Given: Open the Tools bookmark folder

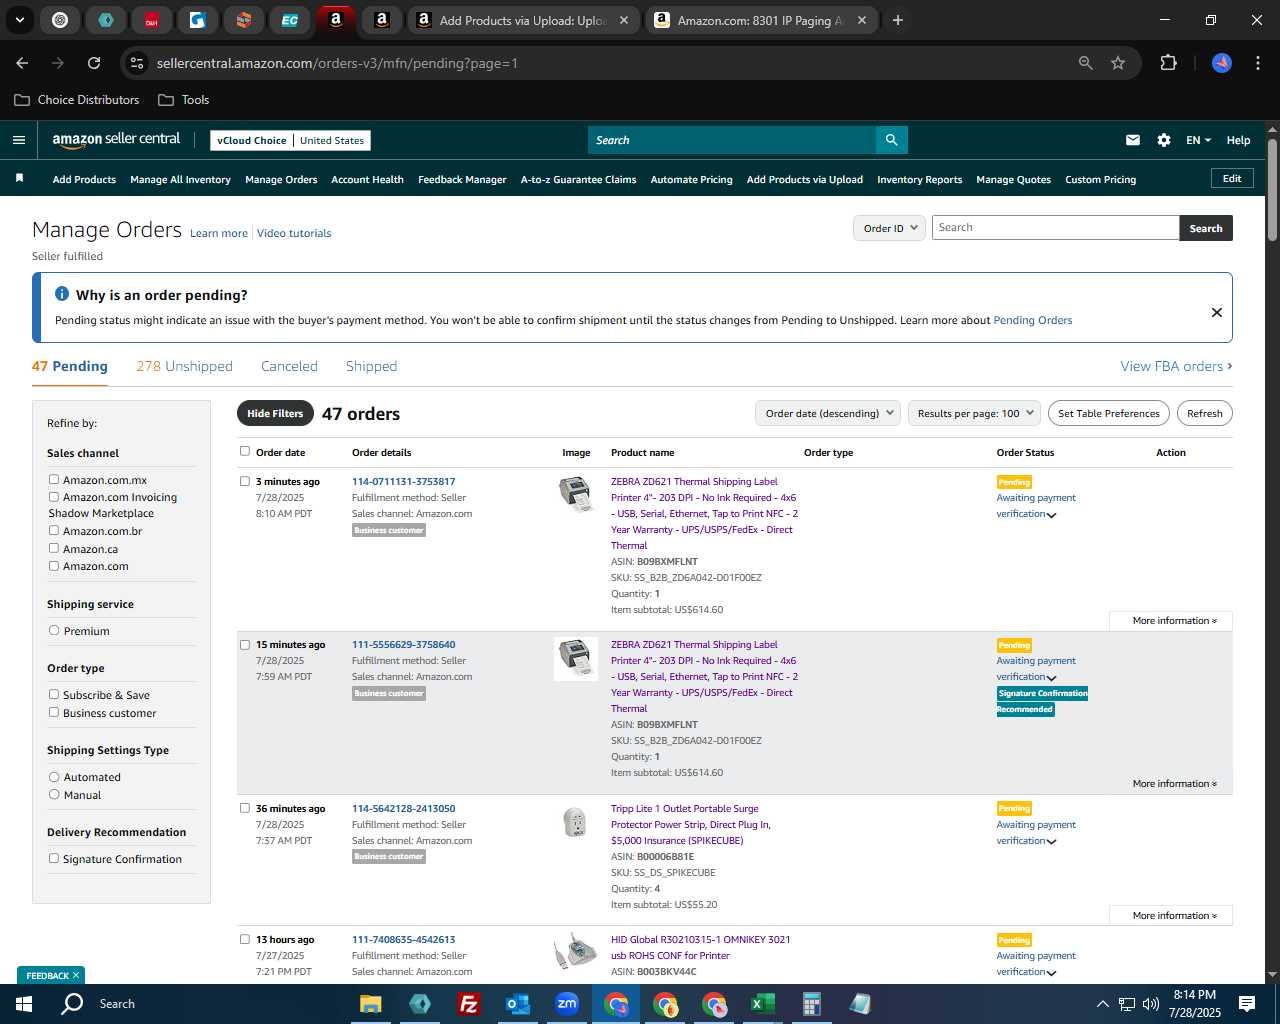Looking at the screenshot, I should coord(184,100).
